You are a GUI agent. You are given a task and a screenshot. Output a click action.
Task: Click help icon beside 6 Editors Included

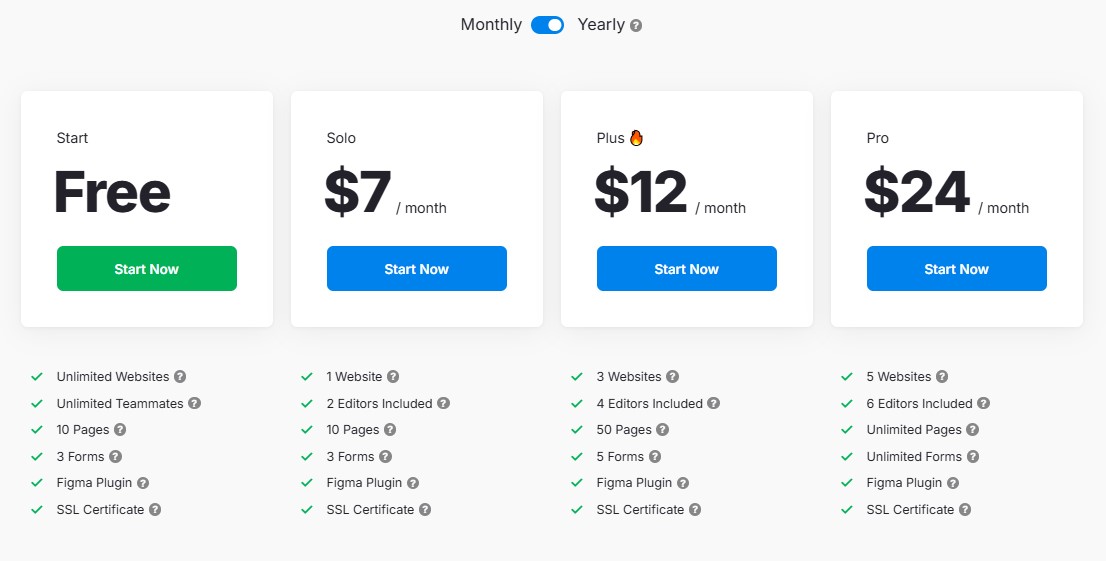click(984, 404)
